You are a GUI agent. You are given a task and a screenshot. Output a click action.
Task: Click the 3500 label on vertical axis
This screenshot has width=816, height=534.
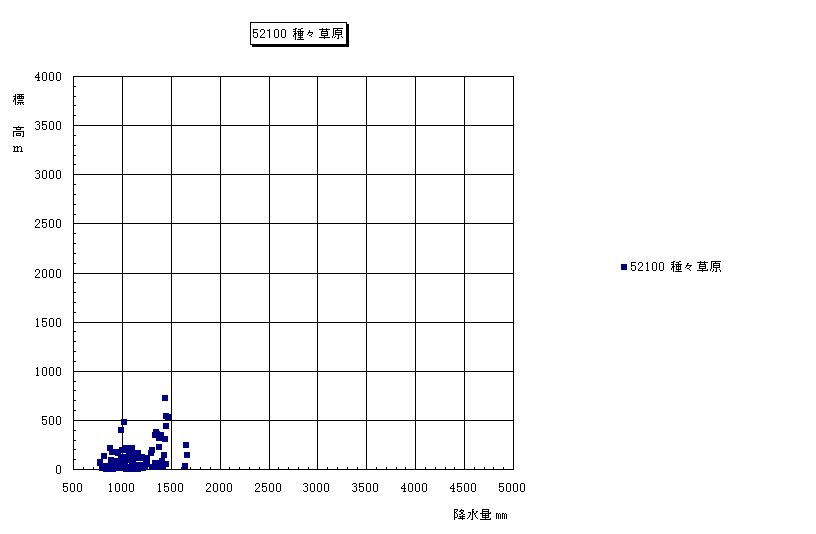tap(48, 126)
